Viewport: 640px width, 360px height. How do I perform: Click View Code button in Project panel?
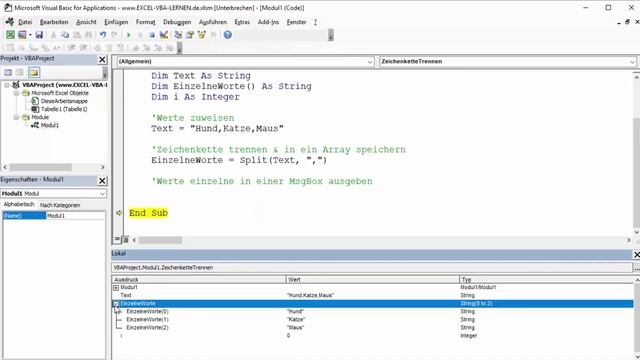8,73
